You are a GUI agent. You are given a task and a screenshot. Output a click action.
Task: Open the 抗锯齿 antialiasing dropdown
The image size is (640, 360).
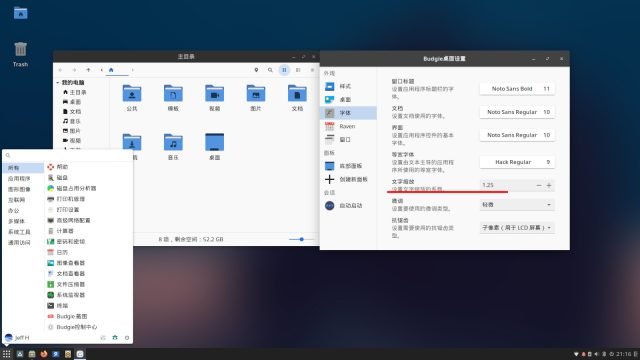[x=517, y=228]
